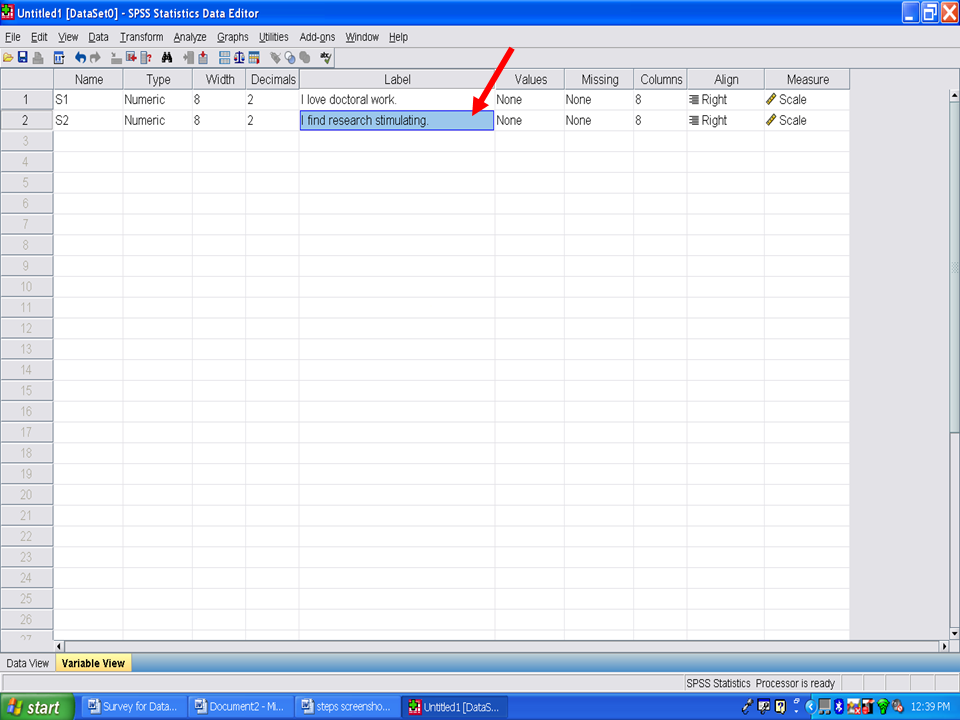Open the Type cell for S1
The height and width of the screenshot is (720, 960).
pyautogui.click(x=157, y=100)
